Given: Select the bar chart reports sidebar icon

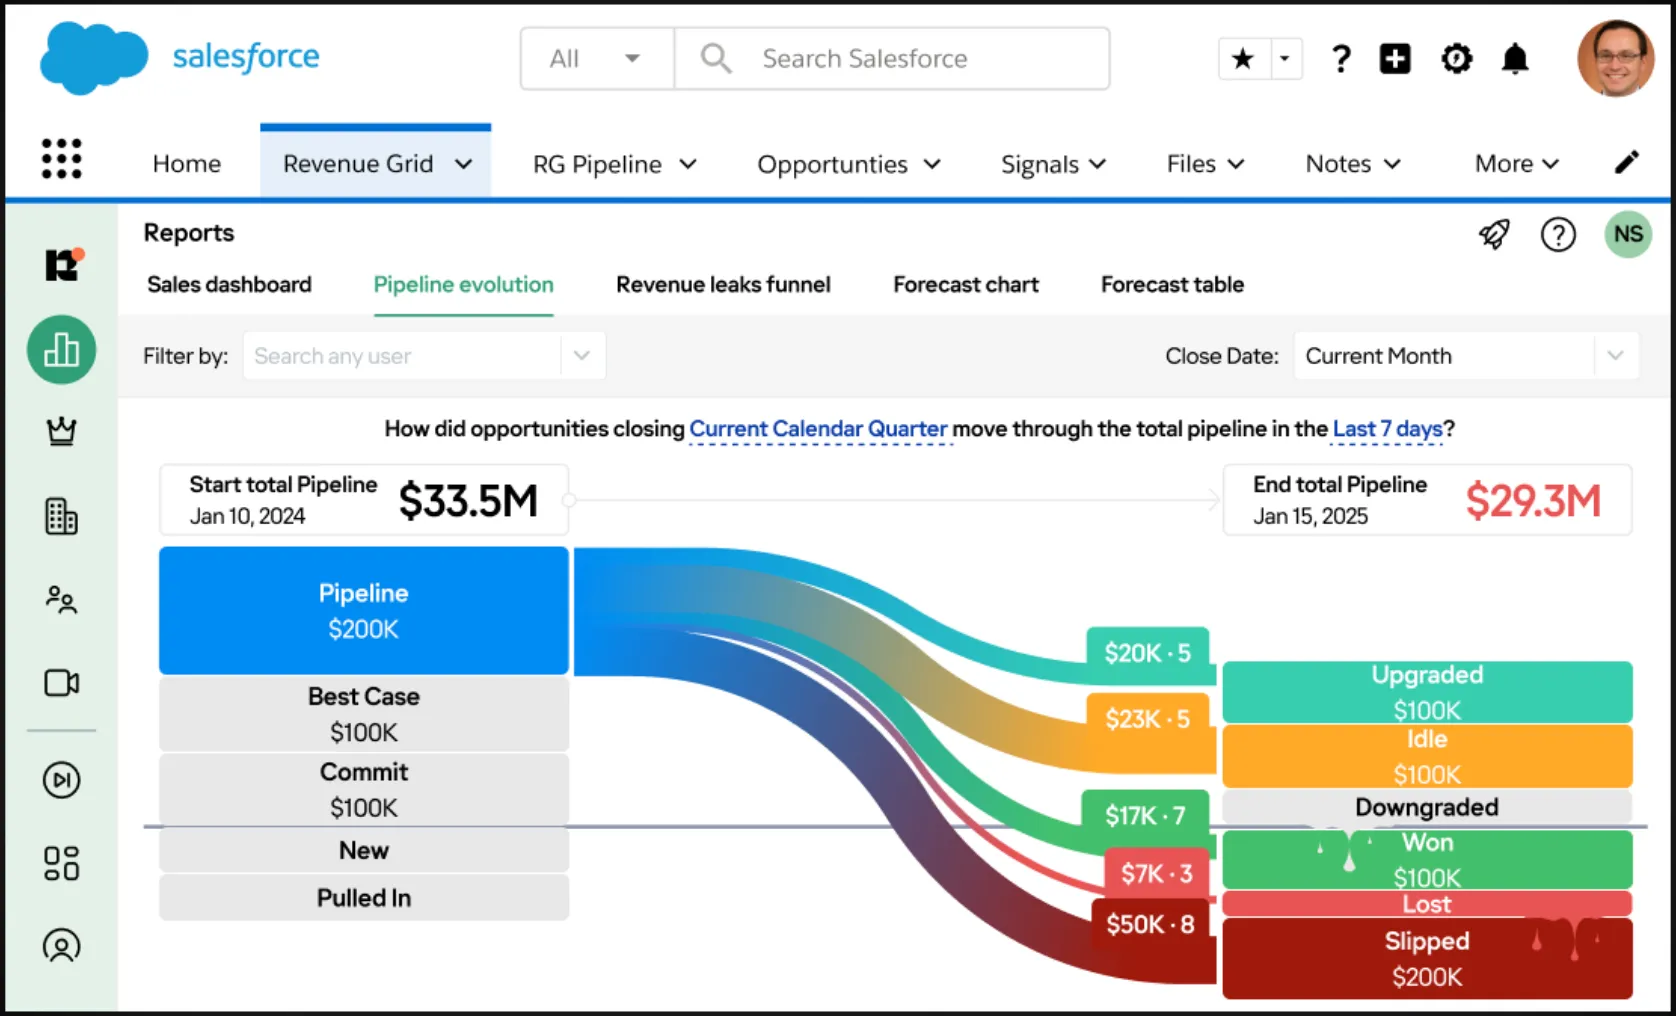Looking at the screenshot, I should 62,350.
